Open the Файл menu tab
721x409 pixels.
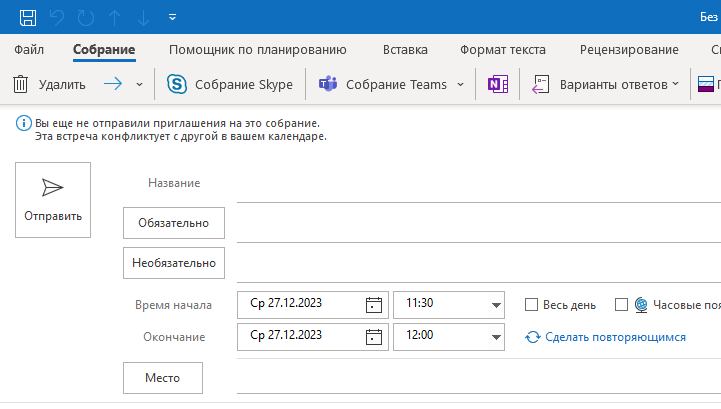click(x=29, y=49)
